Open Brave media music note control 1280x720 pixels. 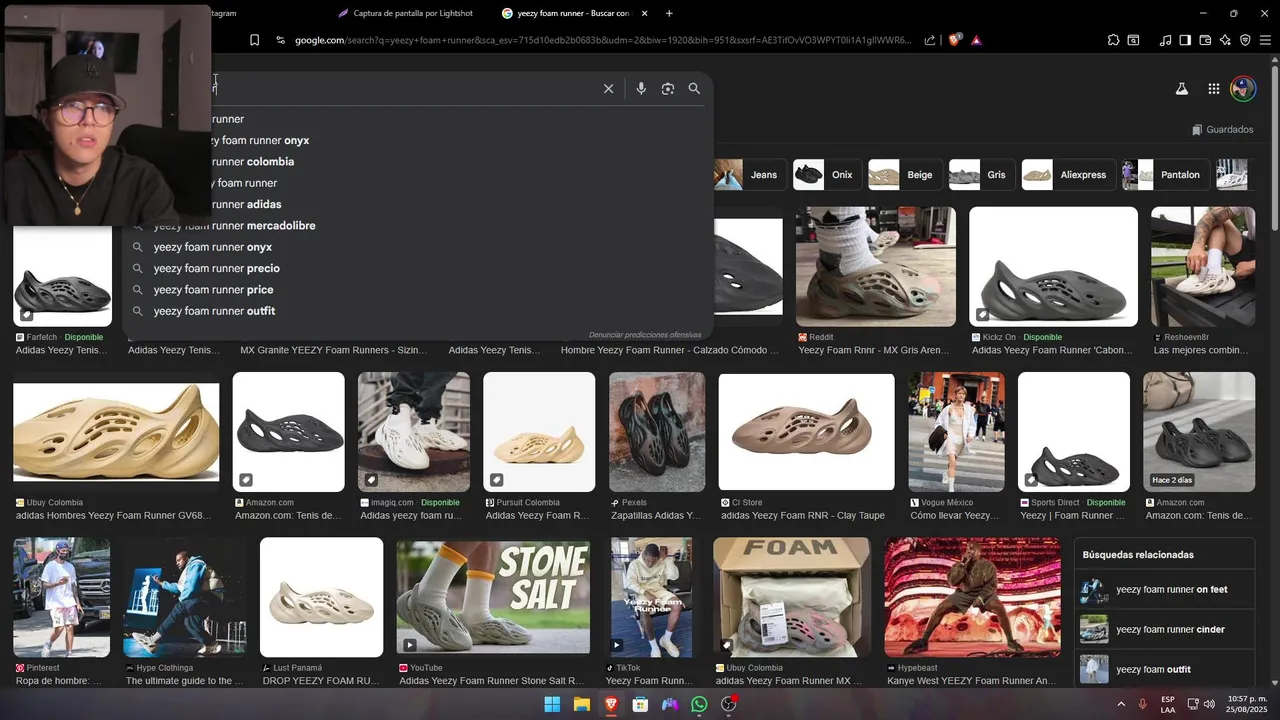click(x=1165, y=40)
